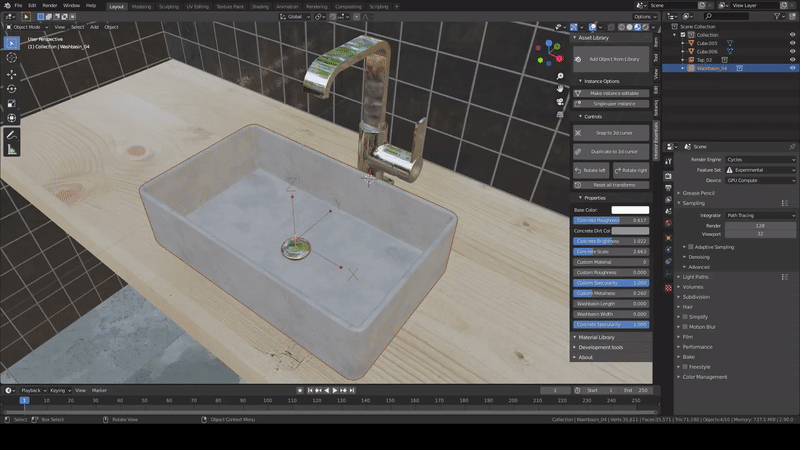This screenshot has width=800, height=450.
Task: Enable Adaptive Sampling checkbox
Action: click(x=691, y=247)
